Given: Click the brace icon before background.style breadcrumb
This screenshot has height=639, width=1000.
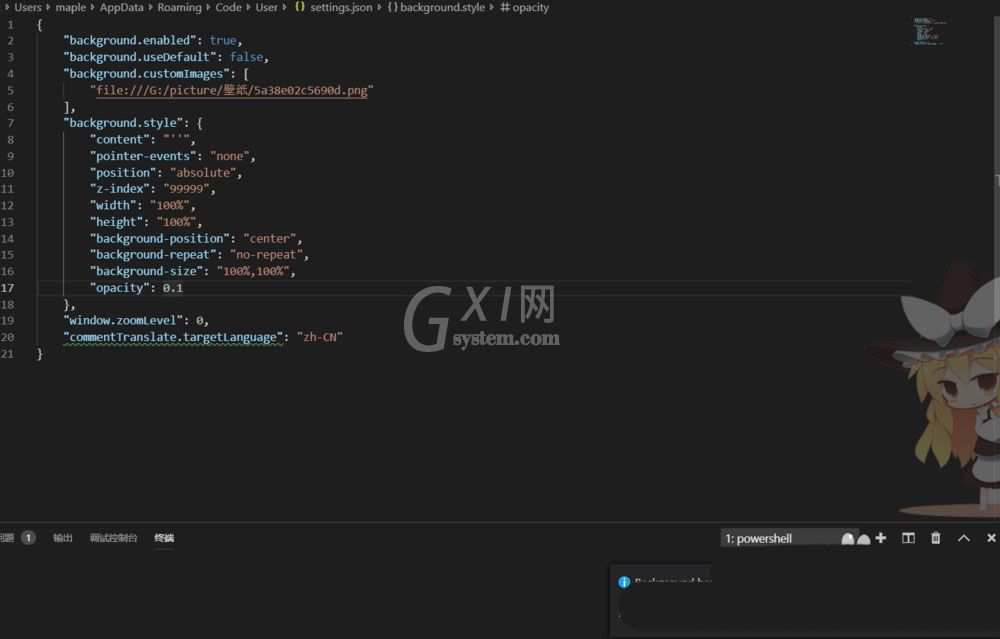Looking at the screenshot, I should [x=393, y=7].
